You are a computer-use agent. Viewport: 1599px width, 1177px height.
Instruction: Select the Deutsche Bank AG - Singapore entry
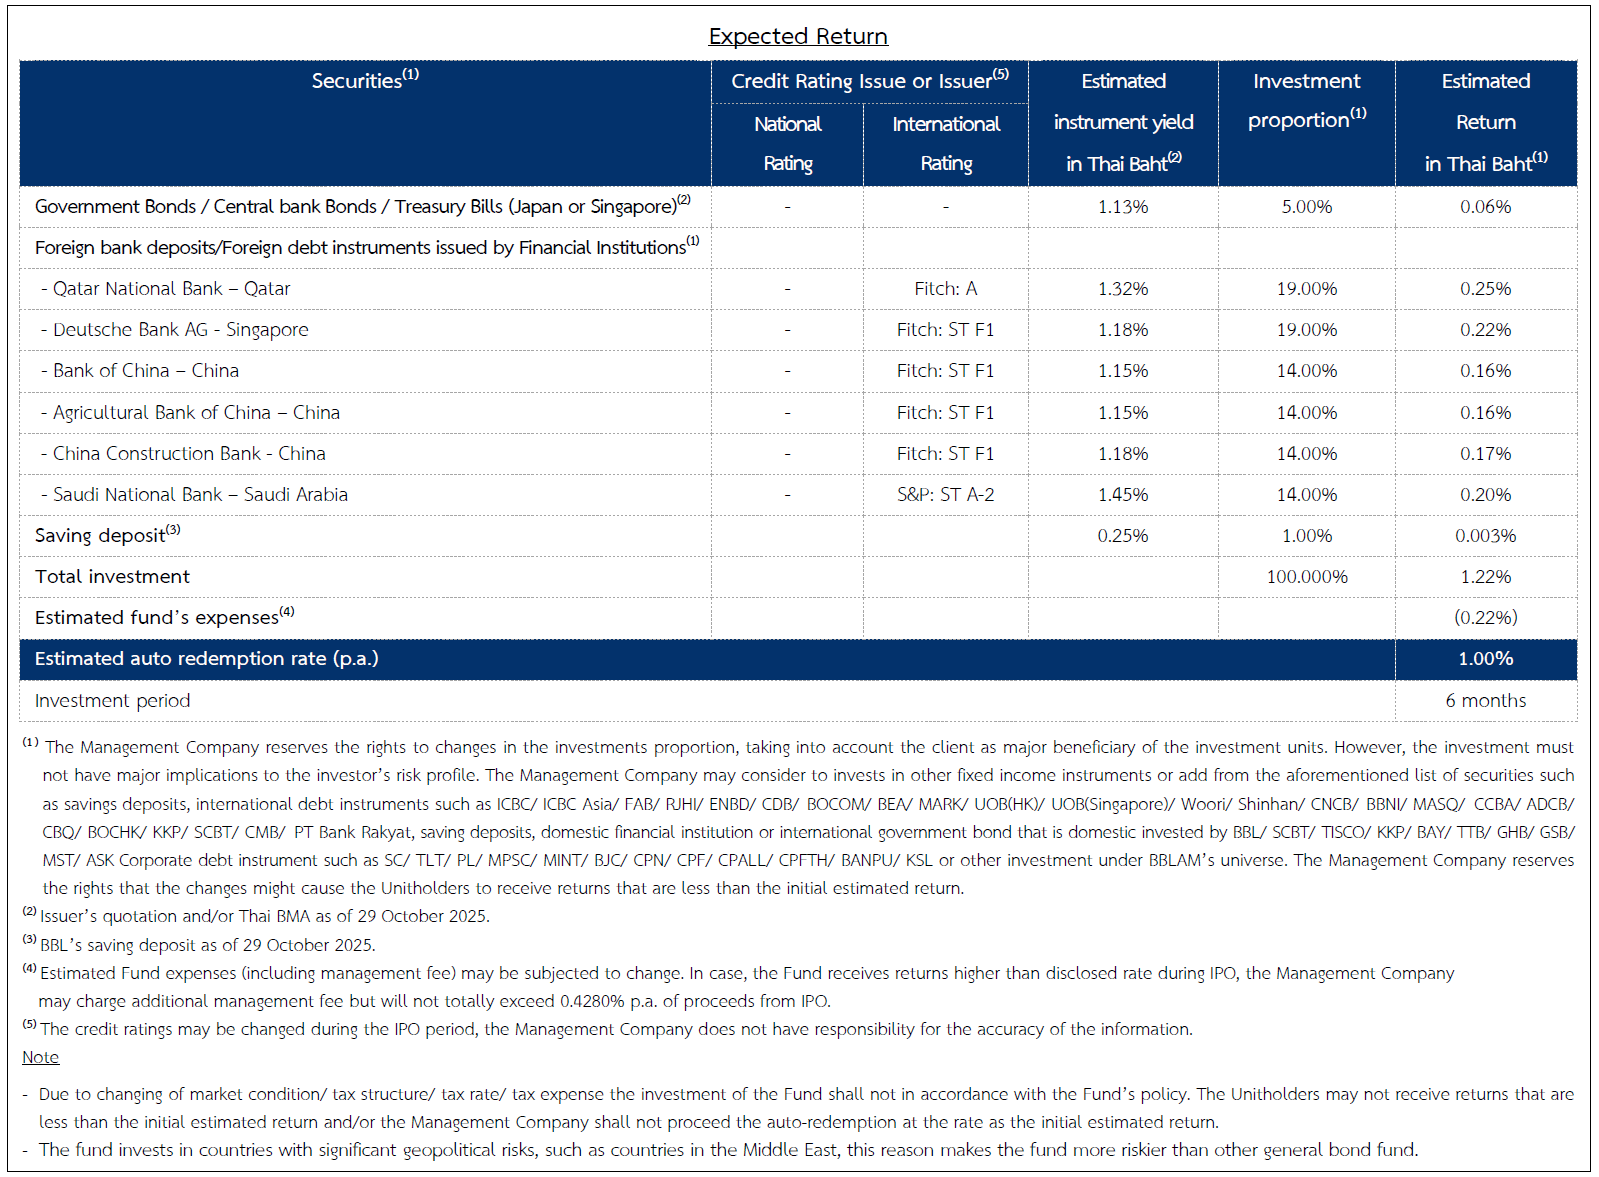click(180, 330)
